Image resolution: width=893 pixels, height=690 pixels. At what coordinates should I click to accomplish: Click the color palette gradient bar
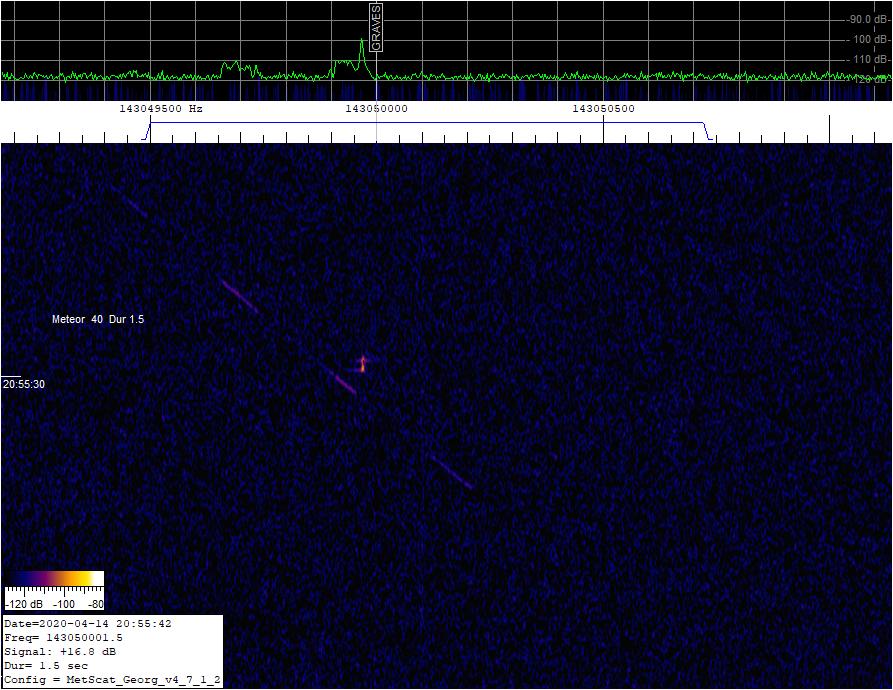coord(55,578)
